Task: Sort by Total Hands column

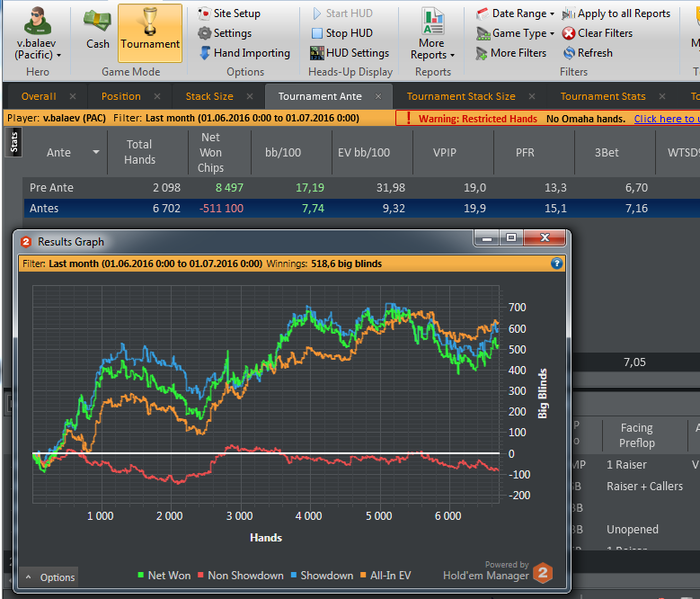Action: point(139,152)
